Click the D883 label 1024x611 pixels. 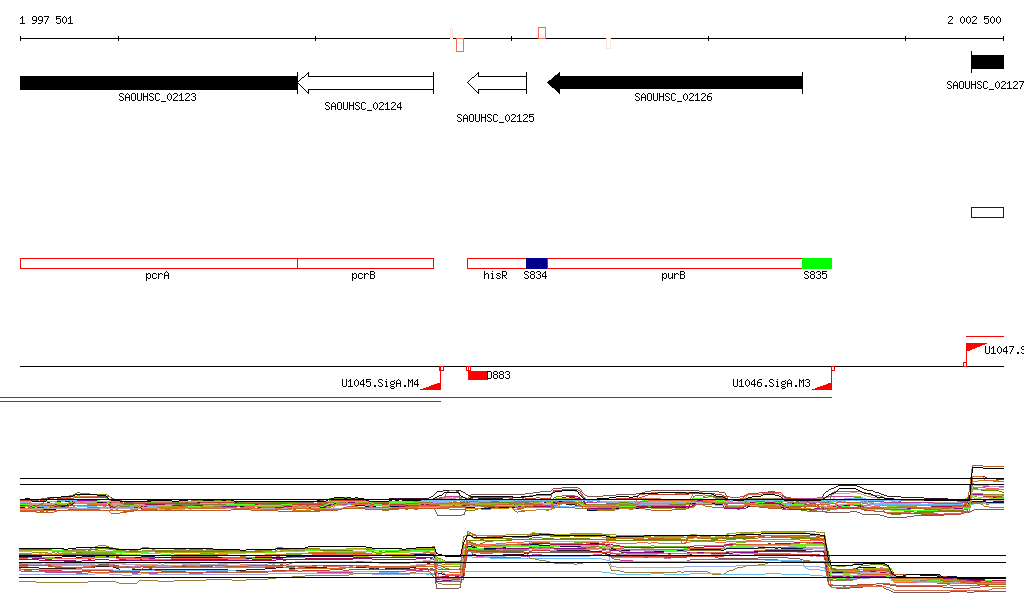(499, 375)
